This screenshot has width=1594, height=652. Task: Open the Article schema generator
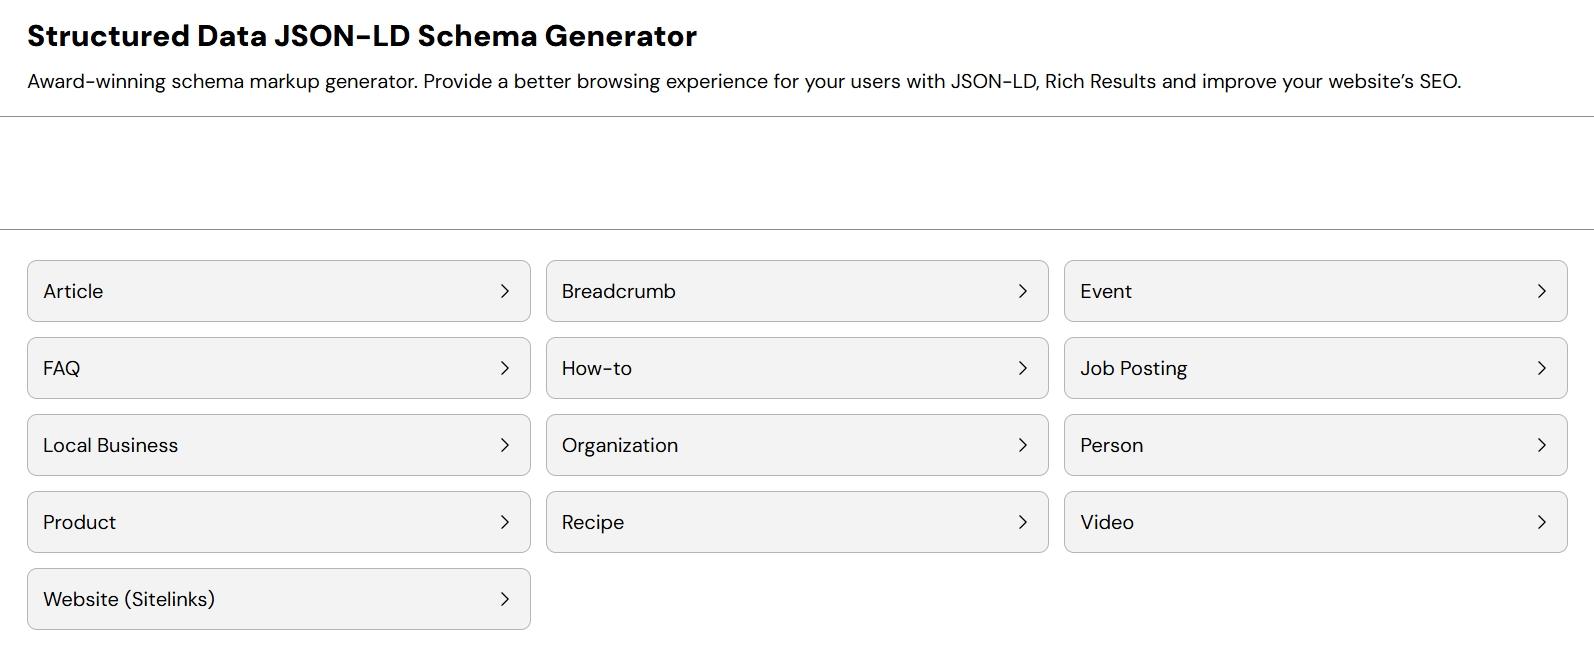pos(278,291)
